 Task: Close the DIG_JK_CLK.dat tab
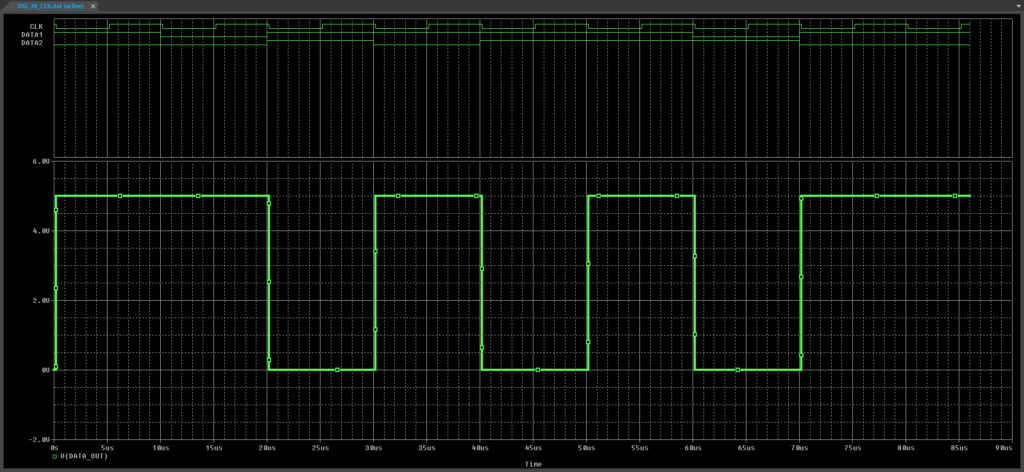(x=93, y=5)
